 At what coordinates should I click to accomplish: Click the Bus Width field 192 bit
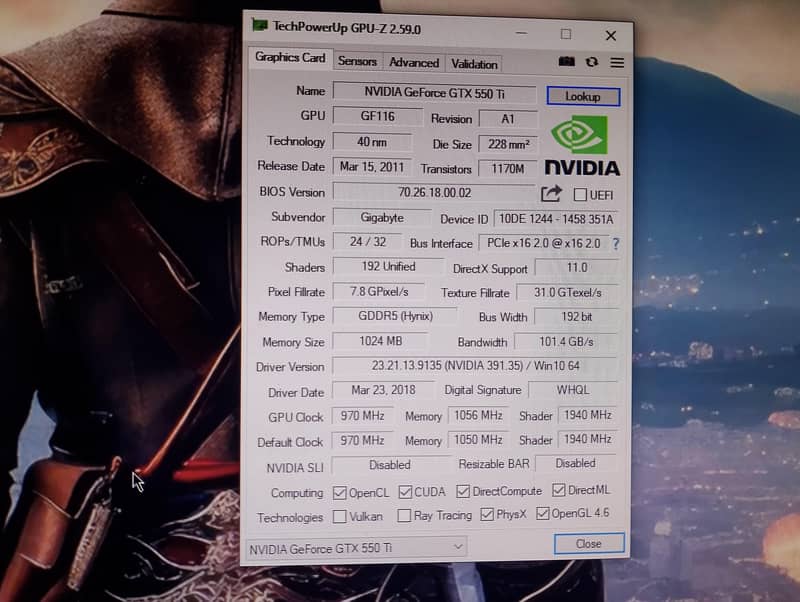tap(577, 317)
